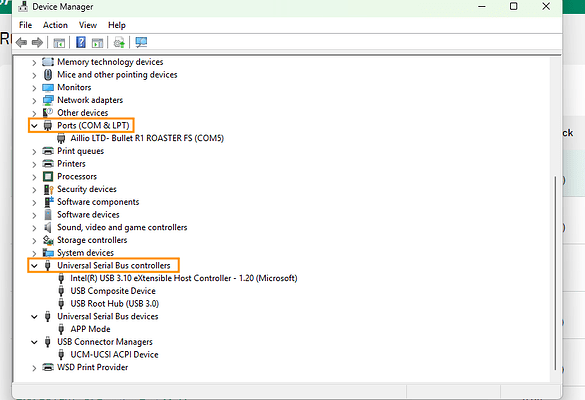This screenshot has width=585, height=400.
Task: Minimize the Device Manager window
Action: 482,6
